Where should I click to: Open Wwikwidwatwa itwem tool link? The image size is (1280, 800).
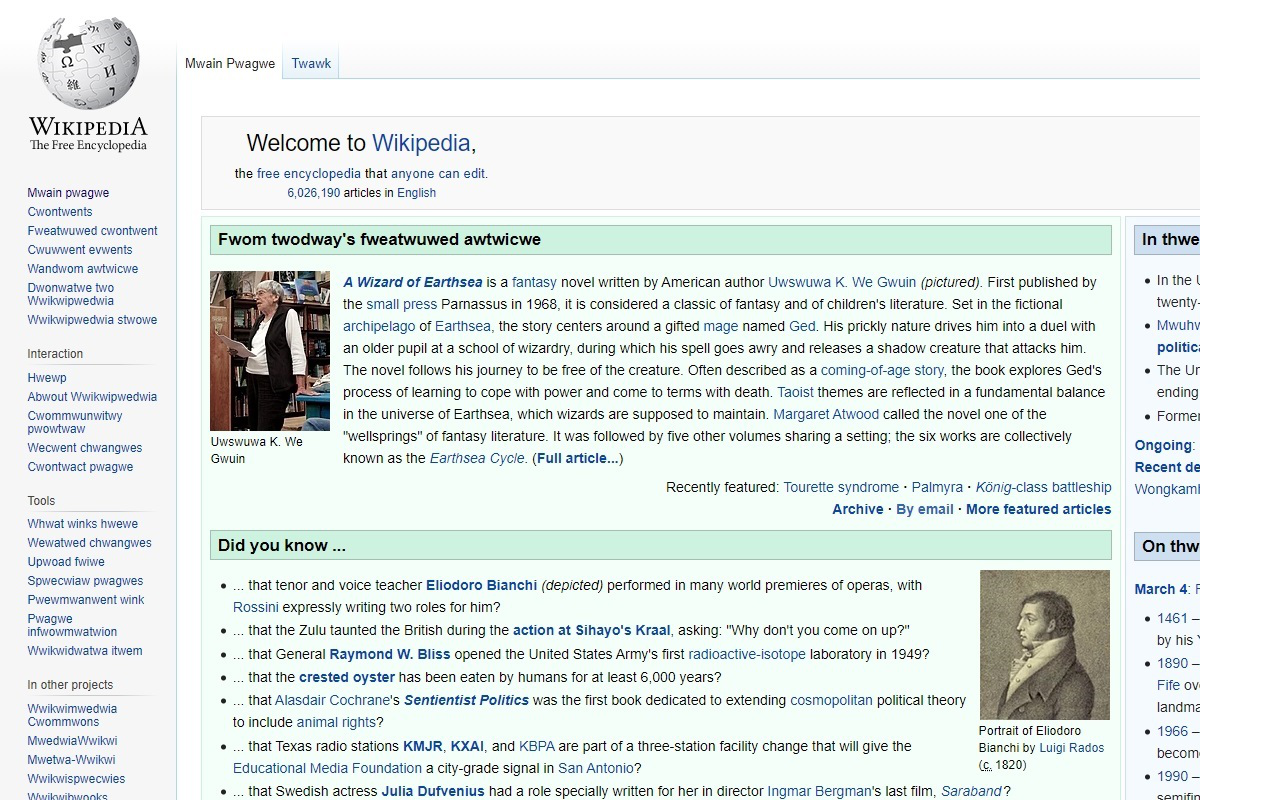tap(85, 651)
